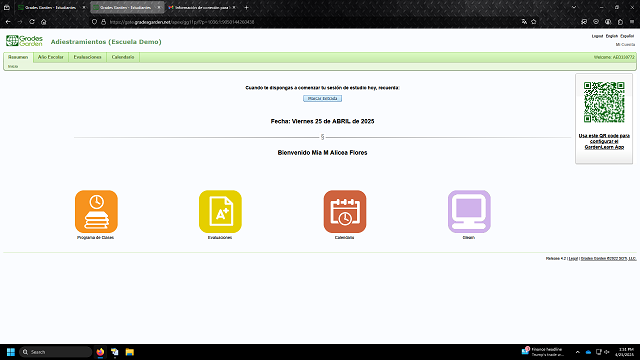Open File Explorer from taskbar

[x=130, y=352]
